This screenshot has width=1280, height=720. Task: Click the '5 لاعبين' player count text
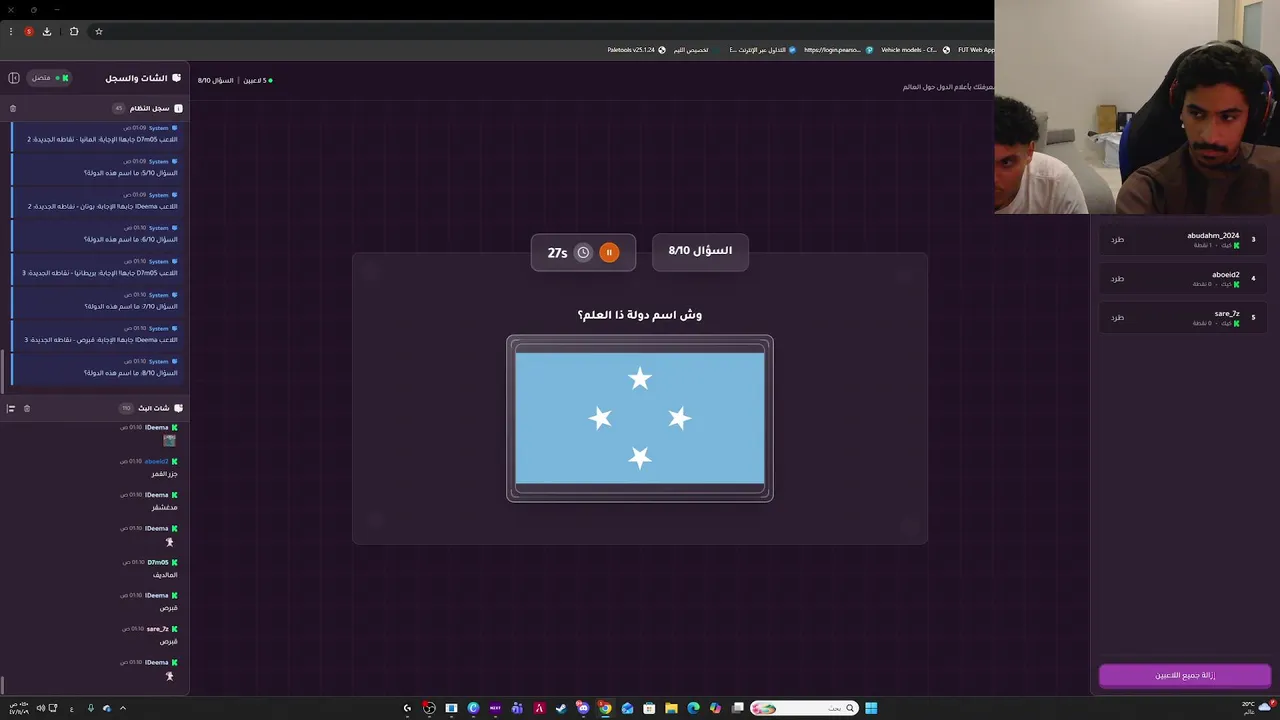(258, 80)
